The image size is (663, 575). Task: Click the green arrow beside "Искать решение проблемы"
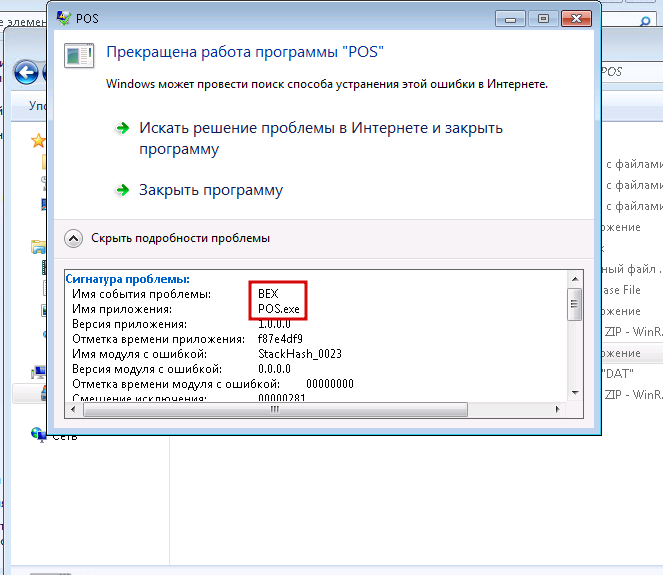(123, 128)
